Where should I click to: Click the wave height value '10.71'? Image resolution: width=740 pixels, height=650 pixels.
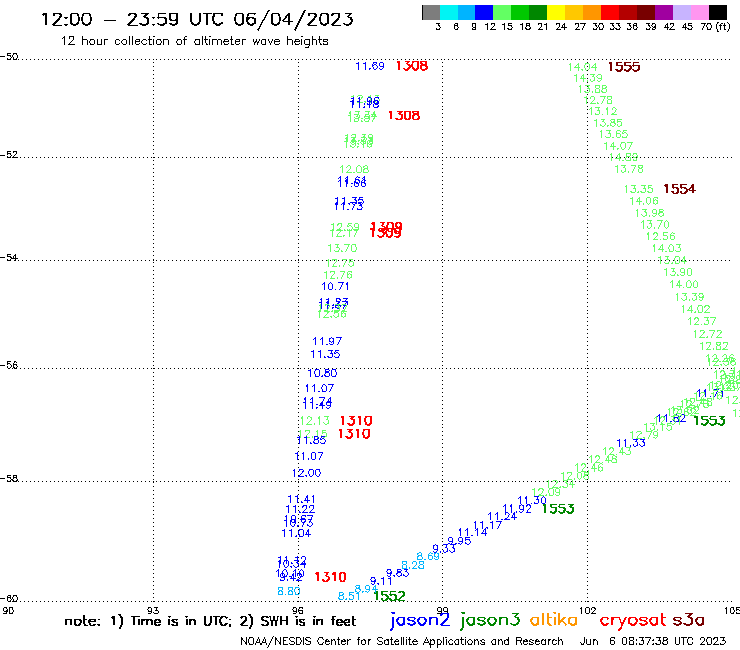click(335, 287)
